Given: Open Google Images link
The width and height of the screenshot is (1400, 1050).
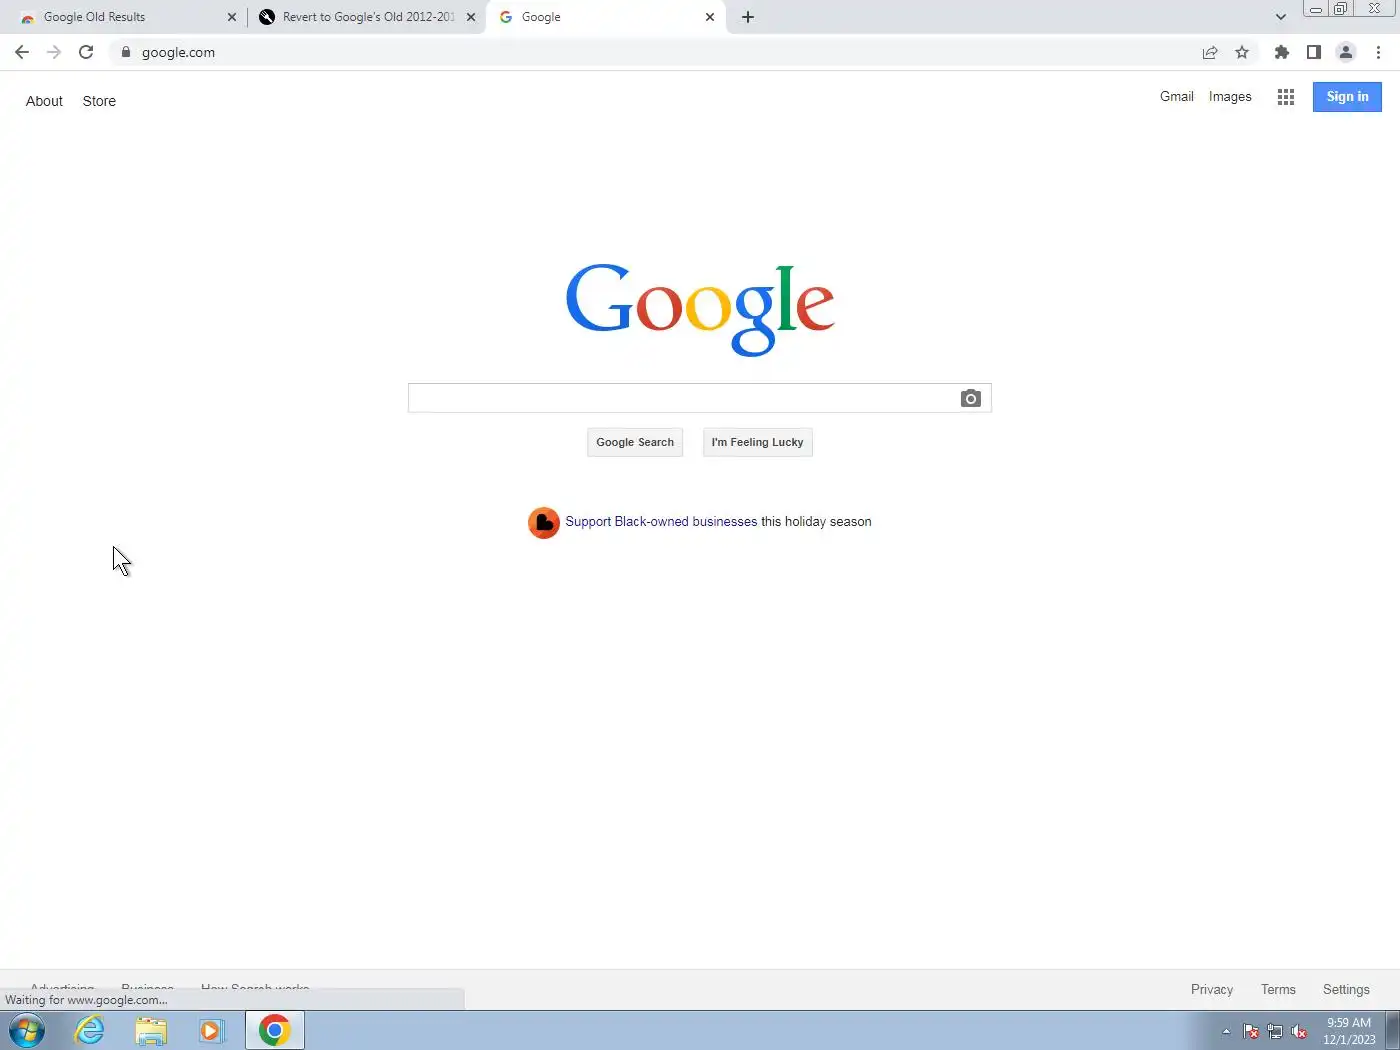Looking at the screenshot, I should coord(1230,97).
